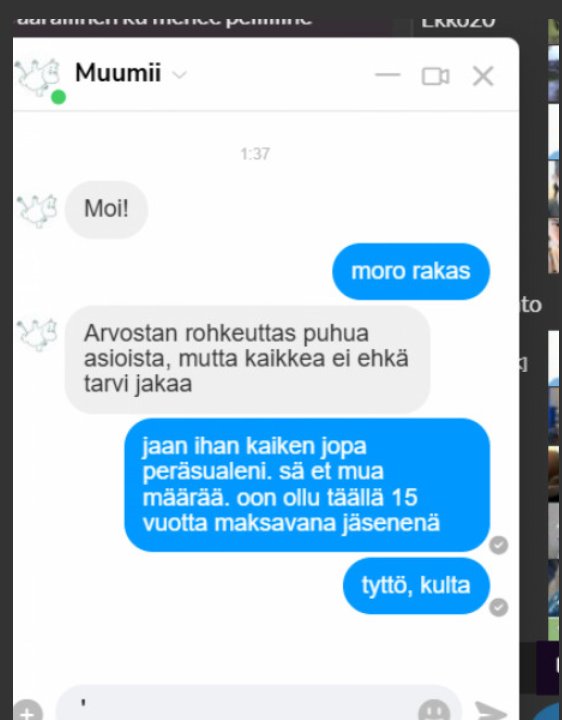The image size is (562, 720).
Task: Minimize the Muumii chat window
Action: 388,75
